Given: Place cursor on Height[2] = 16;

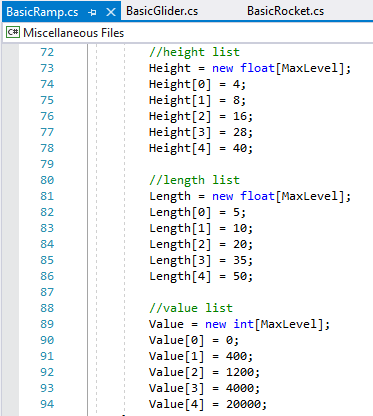Looking at the screenshot, I should (201, 116).
